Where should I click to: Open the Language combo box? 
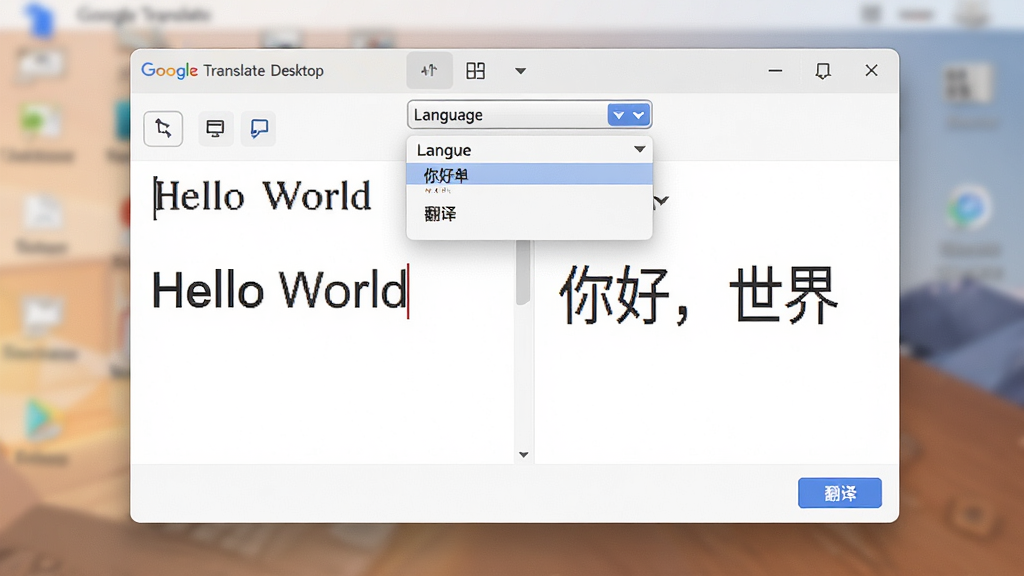(x=529, y=115)
